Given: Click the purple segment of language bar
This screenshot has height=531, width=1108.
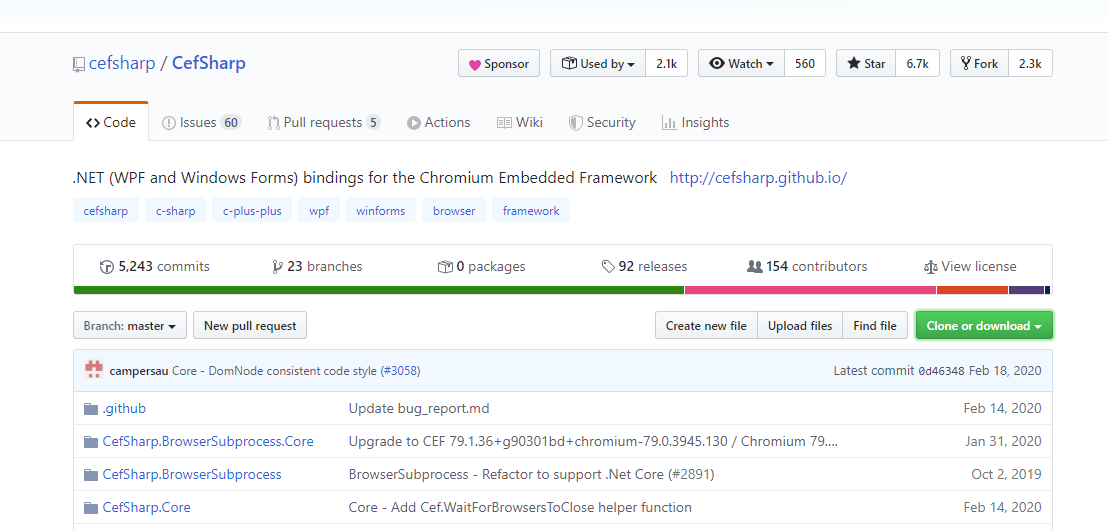Looking at the screenshot, I should pos(1027,290).
